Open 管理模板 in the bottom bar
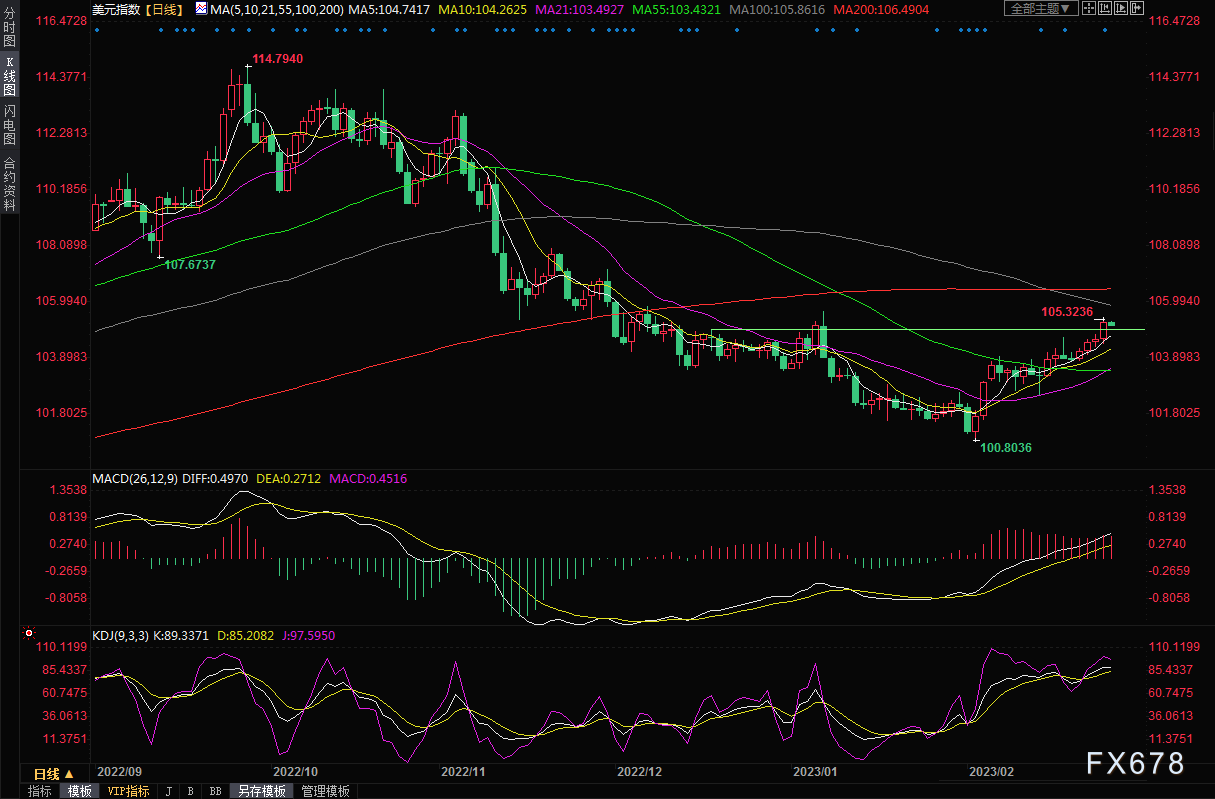1215x799 pixels. 326,791
